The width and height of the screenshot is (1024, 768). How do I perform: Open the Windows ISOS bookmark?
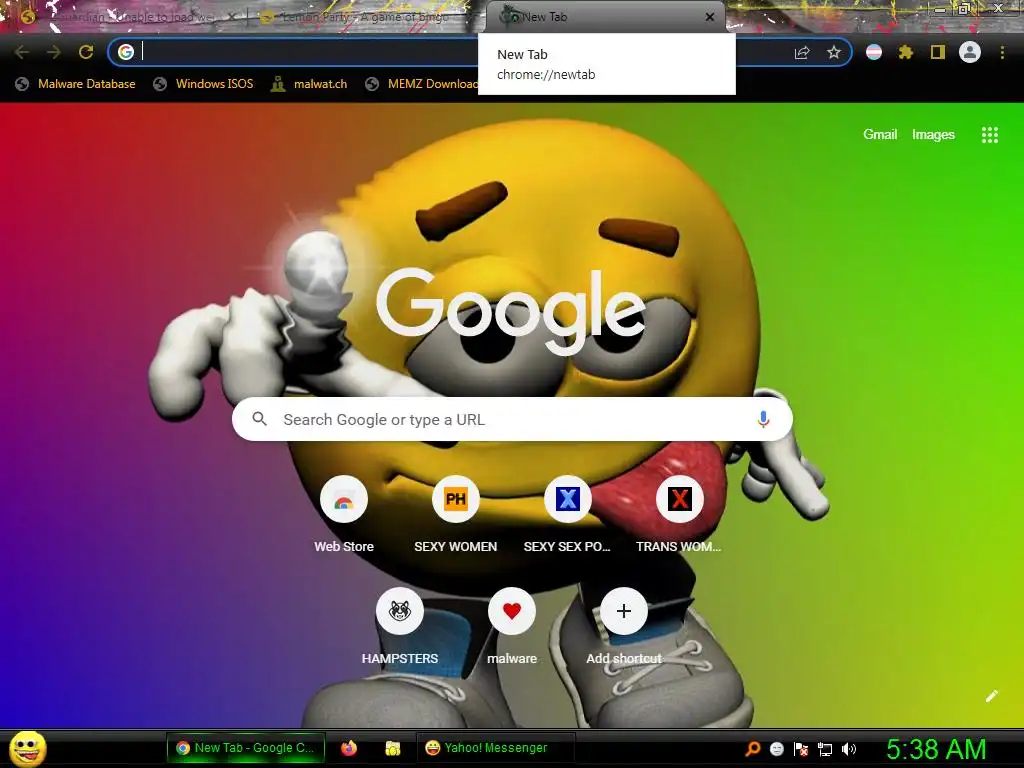point(203,84)
